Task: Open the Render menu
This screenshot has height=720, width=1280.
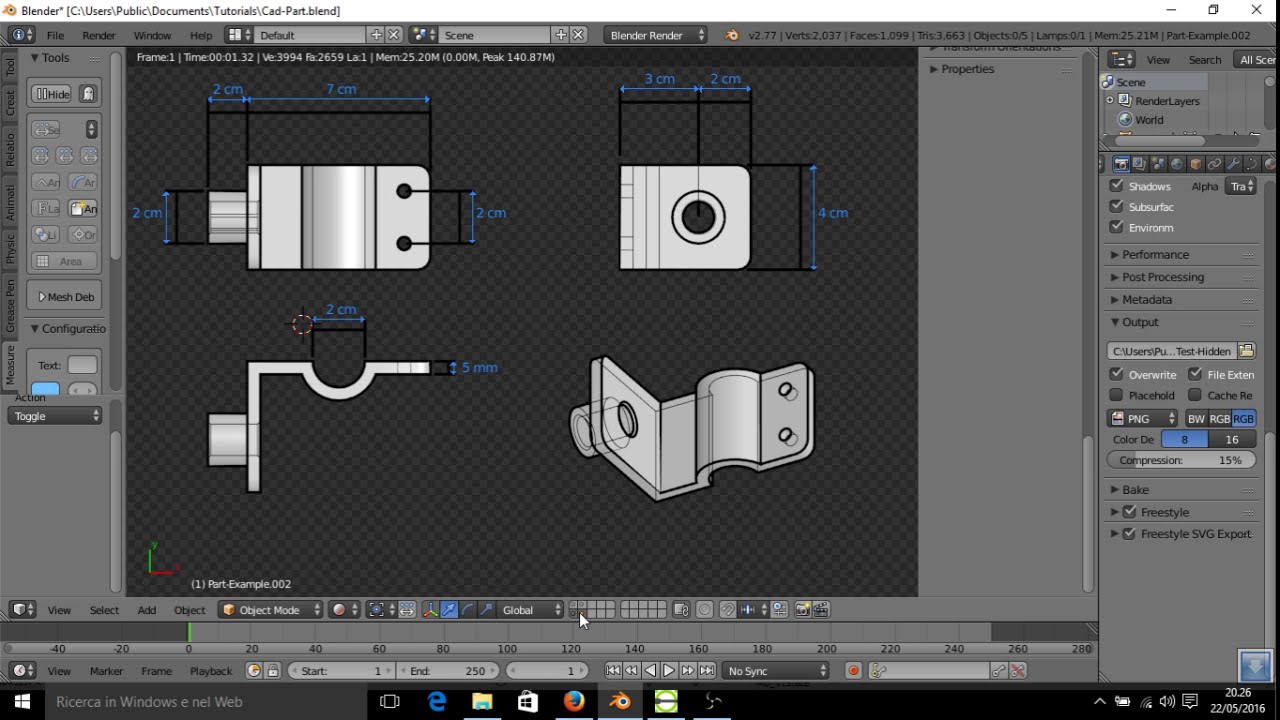Action: click(x=99, y=35)
